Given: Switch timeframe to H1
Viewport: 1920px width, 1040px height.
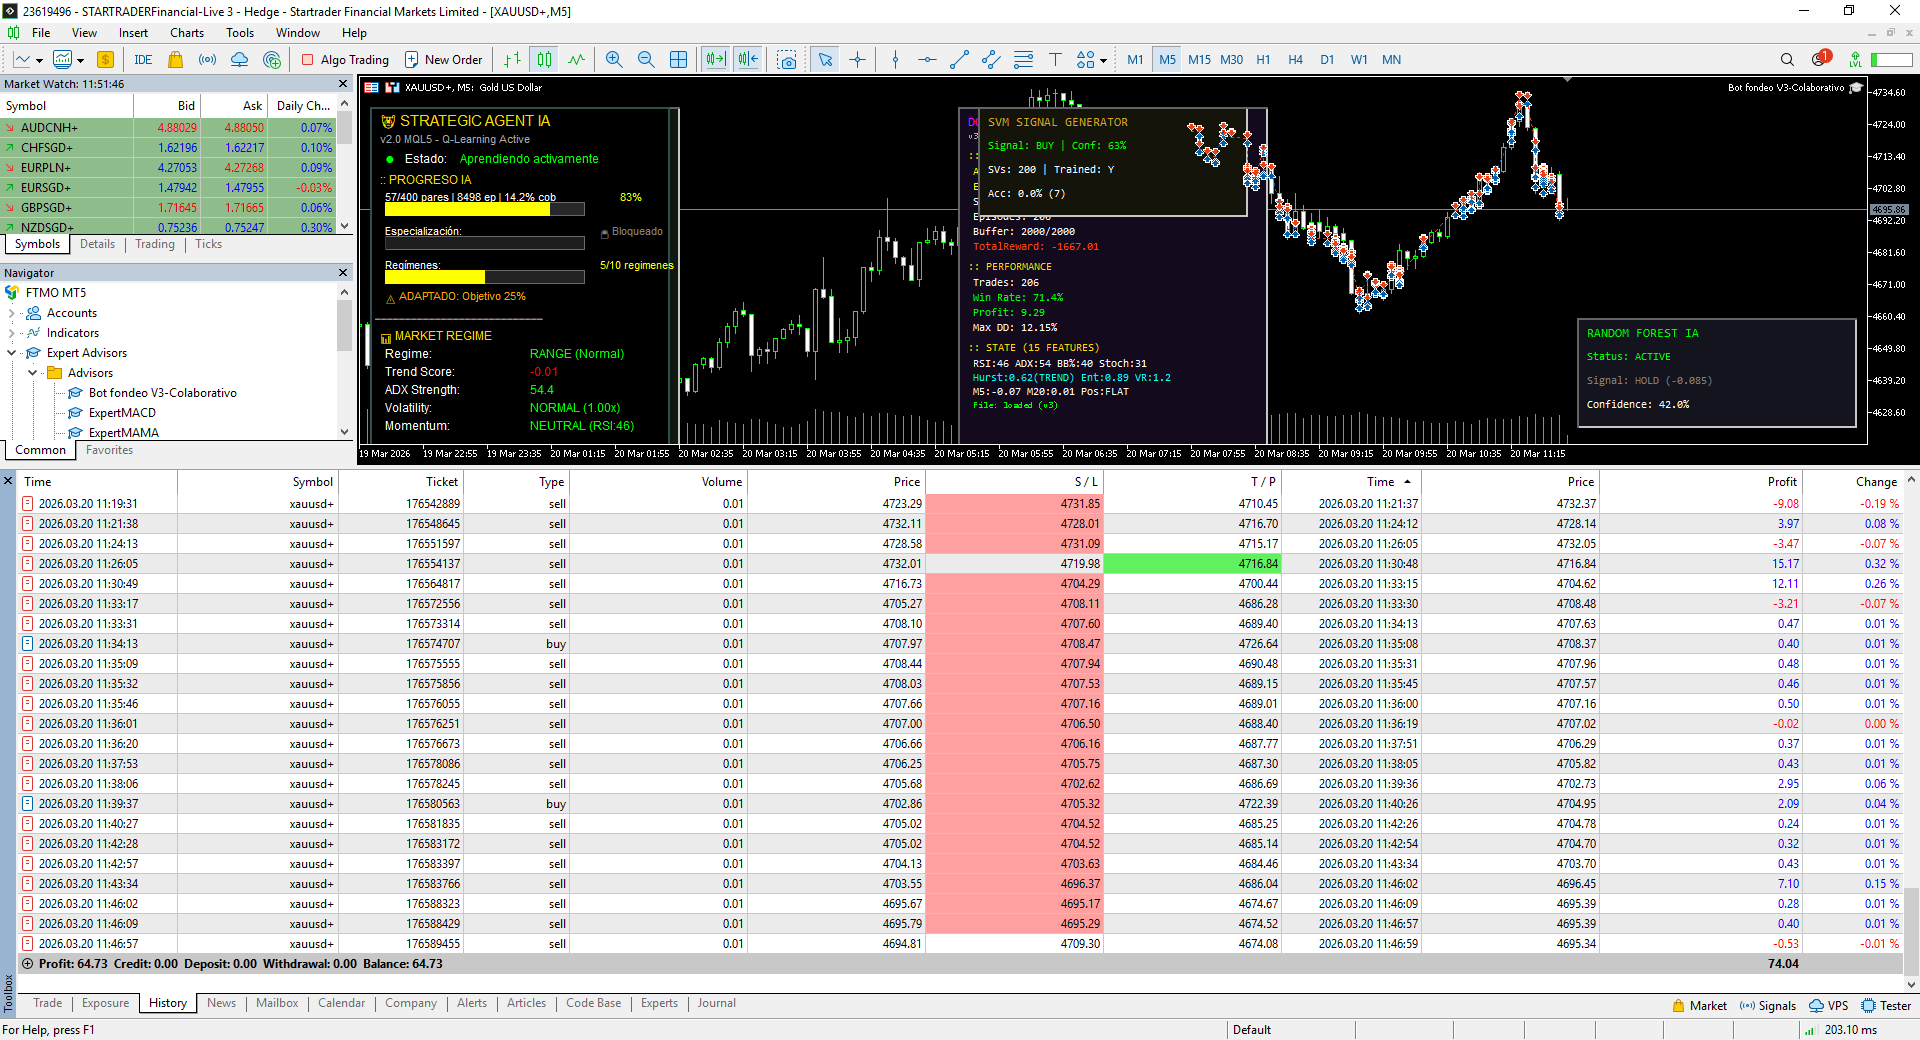Looking at the screenshot, I should (1263, 60).
